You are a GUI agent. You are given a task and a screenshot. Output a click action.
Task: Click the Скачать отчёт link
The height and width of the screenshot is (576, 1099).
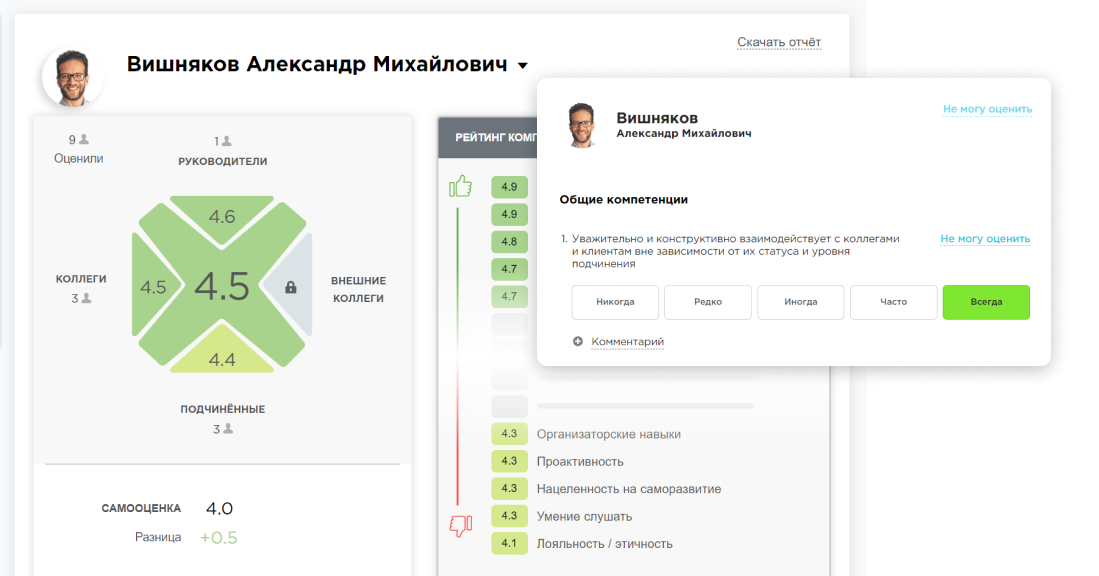tap(779, 42)
